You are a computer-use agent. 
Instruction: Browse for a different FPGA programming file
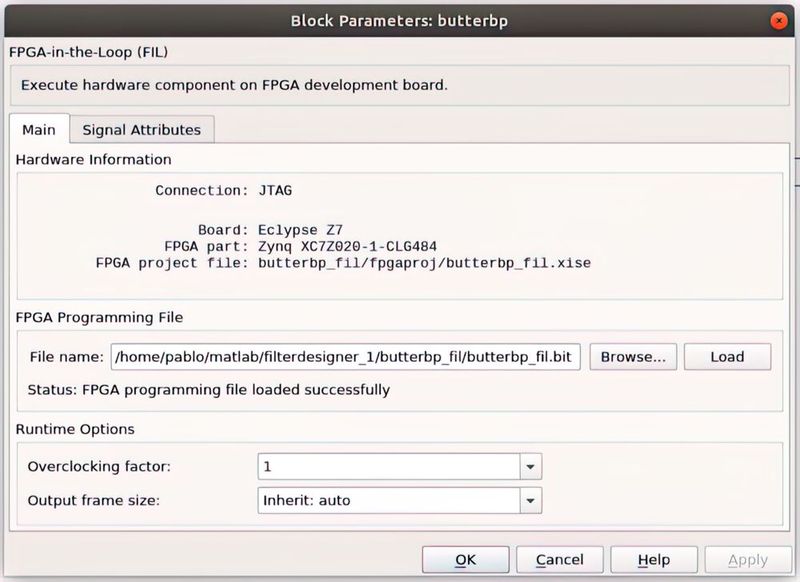pos(632,357)
